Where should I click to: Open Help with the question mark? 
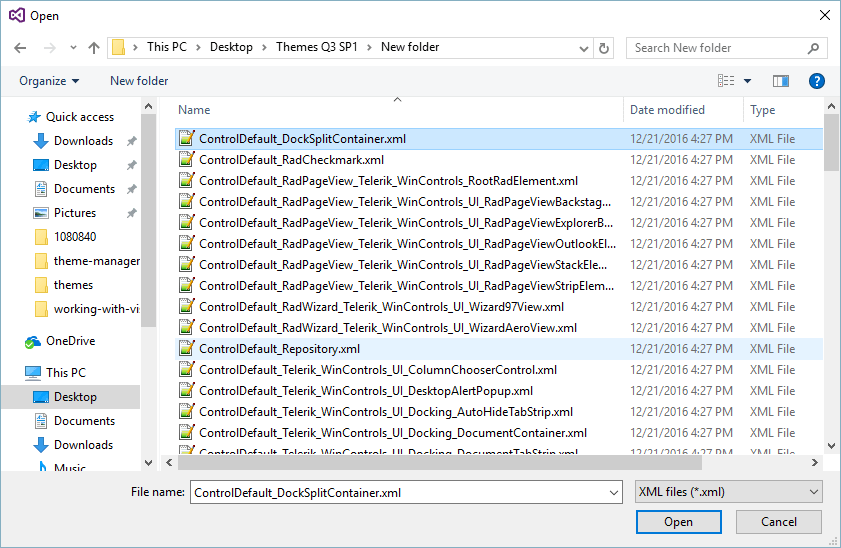816,81
